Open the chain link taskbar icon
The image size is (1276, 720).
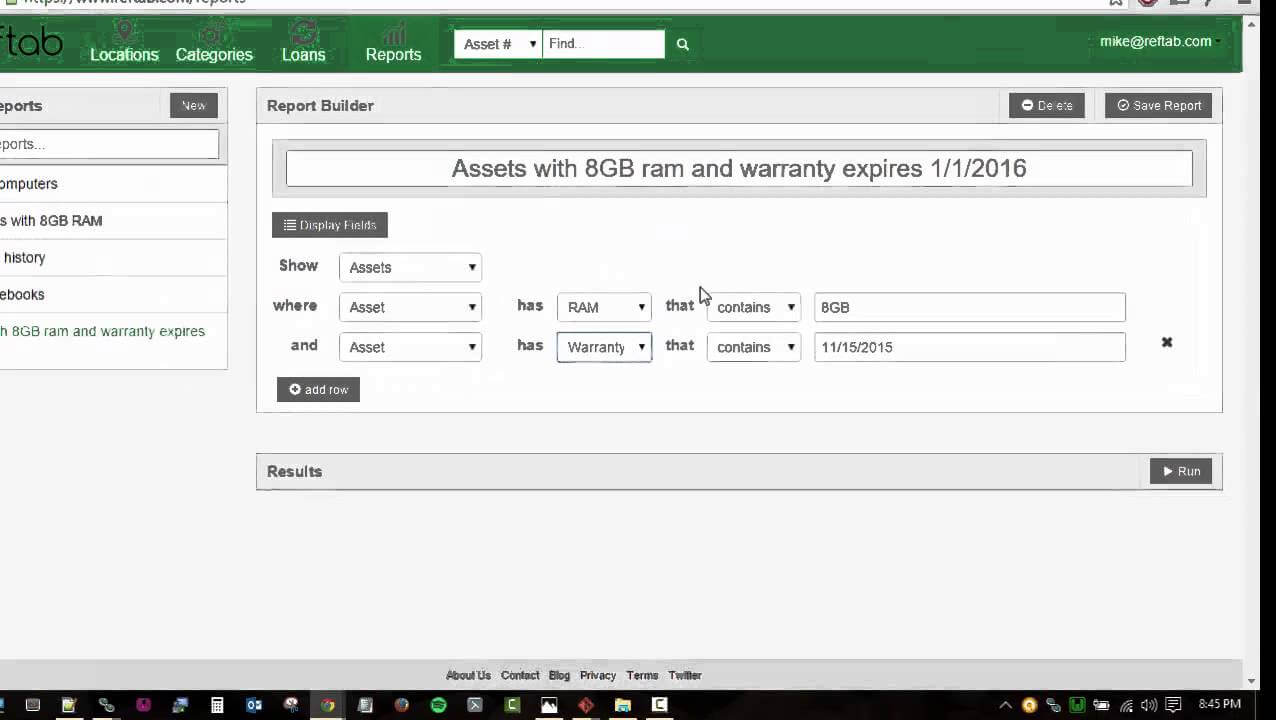click(x=106, y=705)
